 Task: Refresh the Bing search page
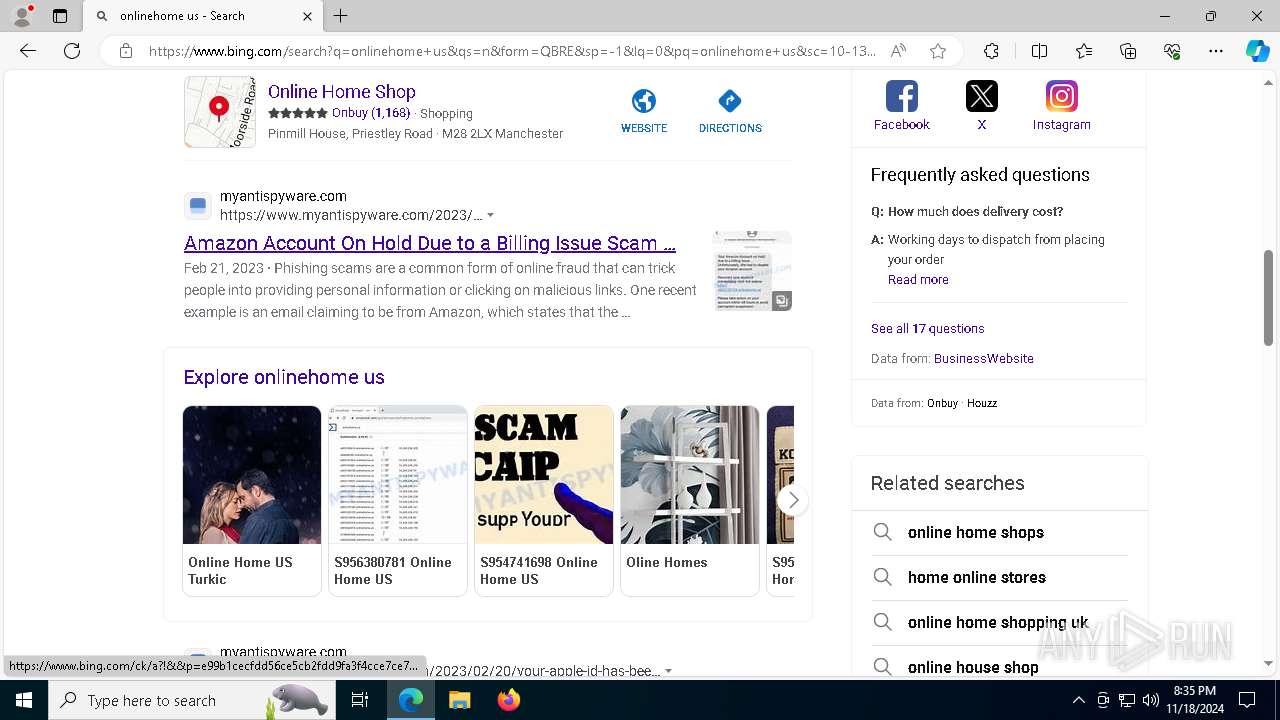coord(72,51)
